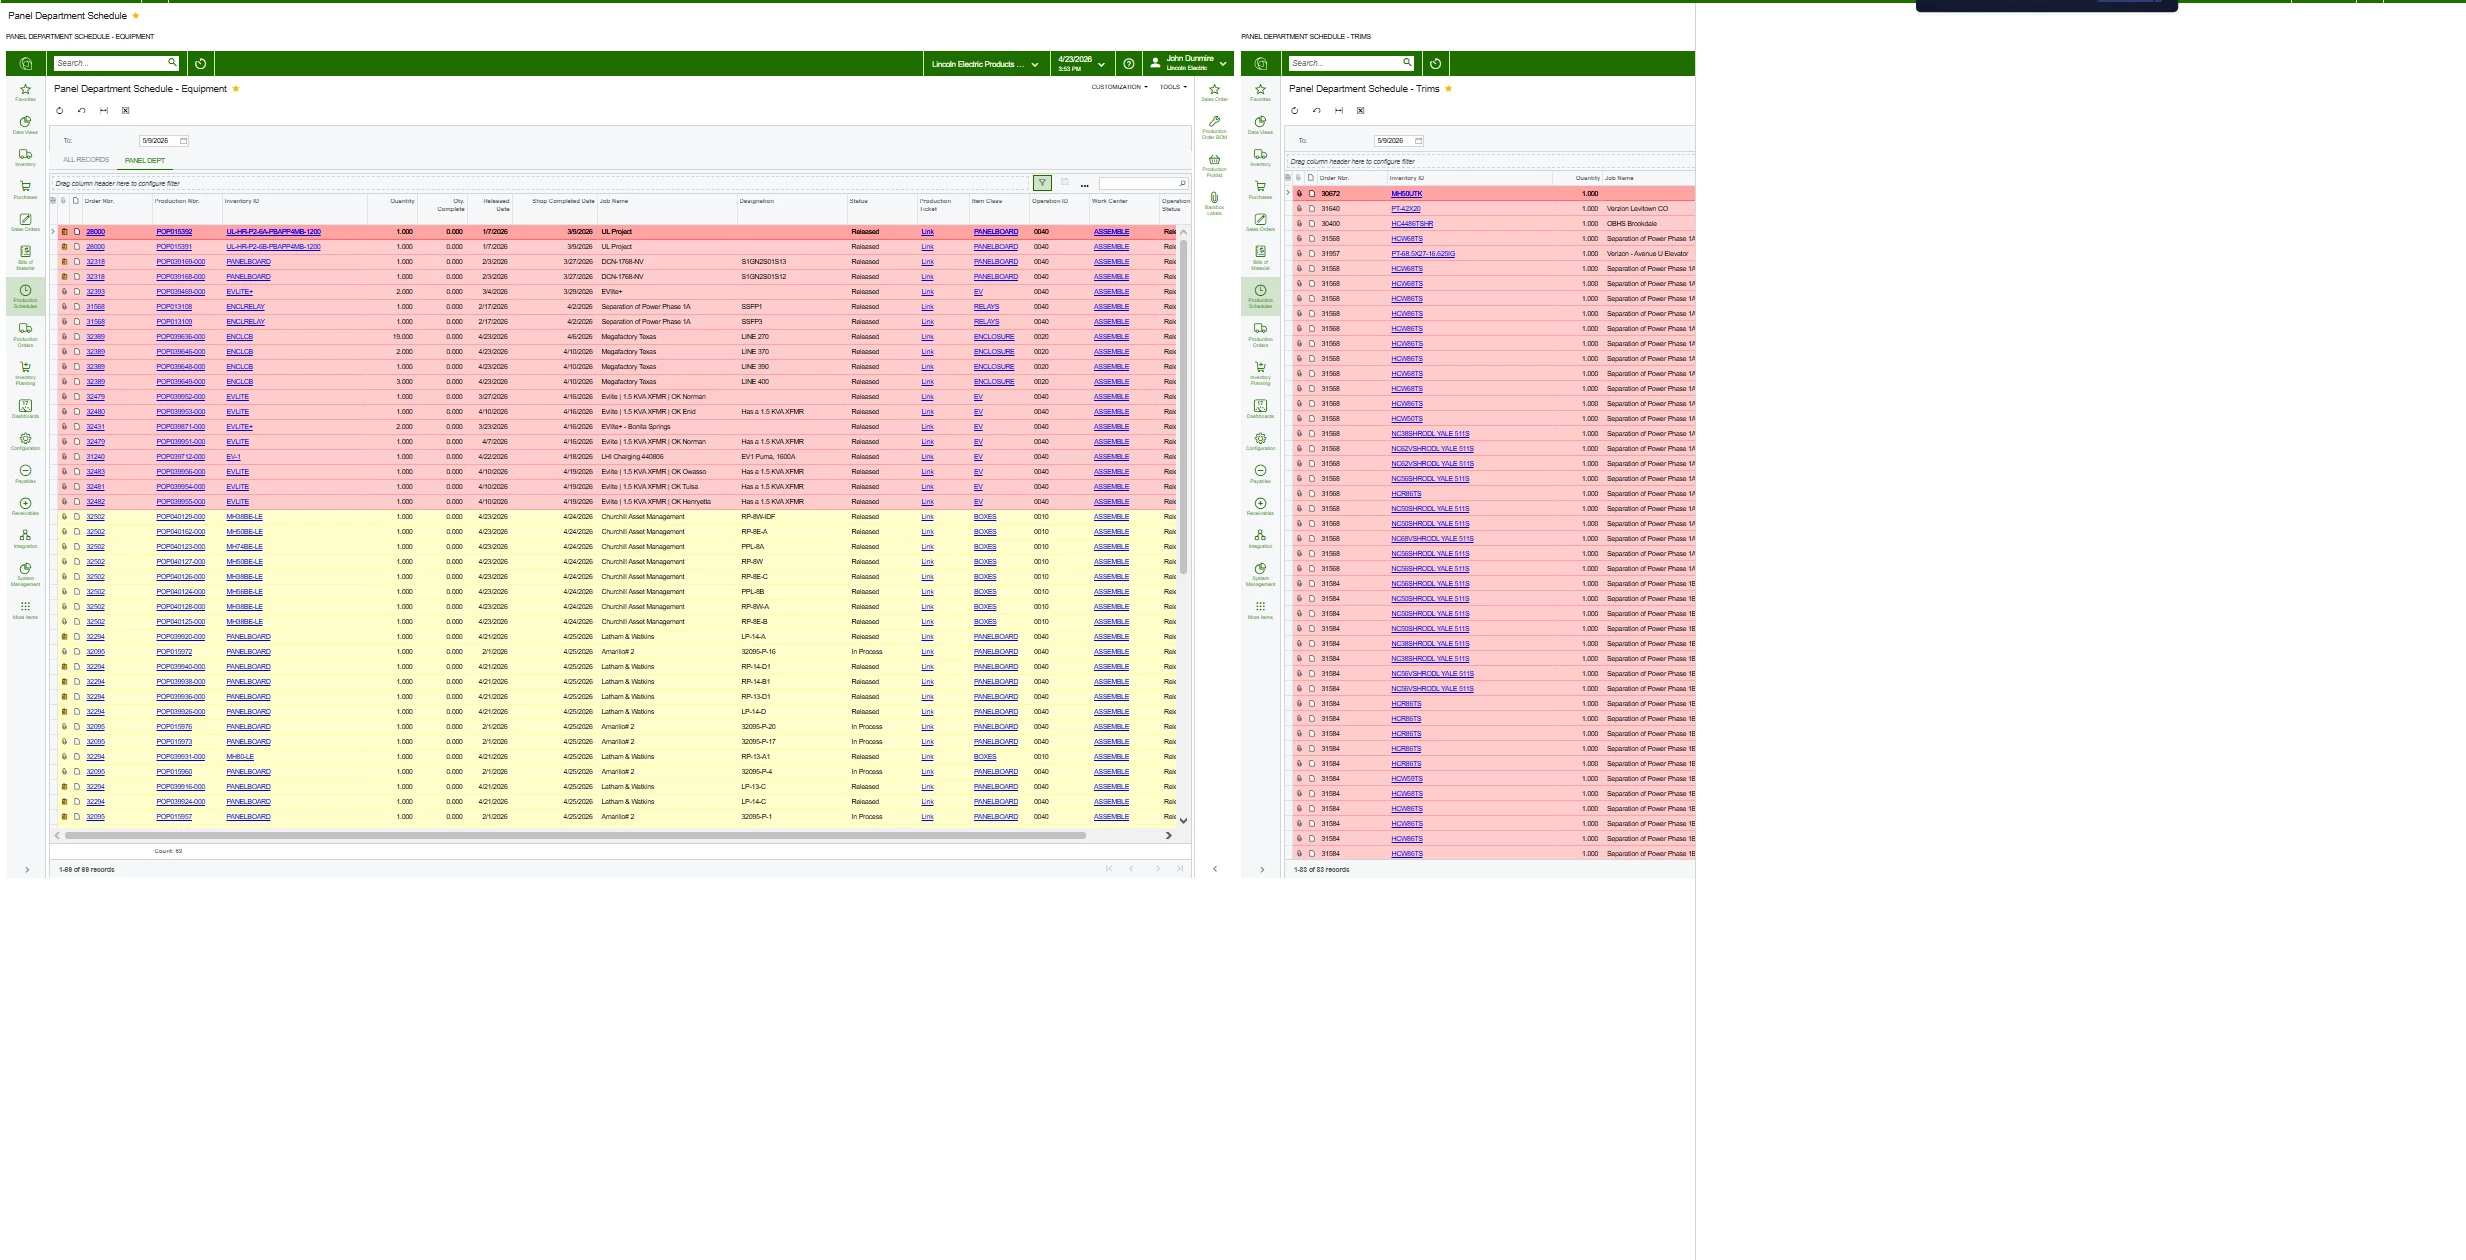The width and height of the screenshot is (2466, 1260).
Task: Open Data Views in left sidebar
Action: tap(25, 124)
